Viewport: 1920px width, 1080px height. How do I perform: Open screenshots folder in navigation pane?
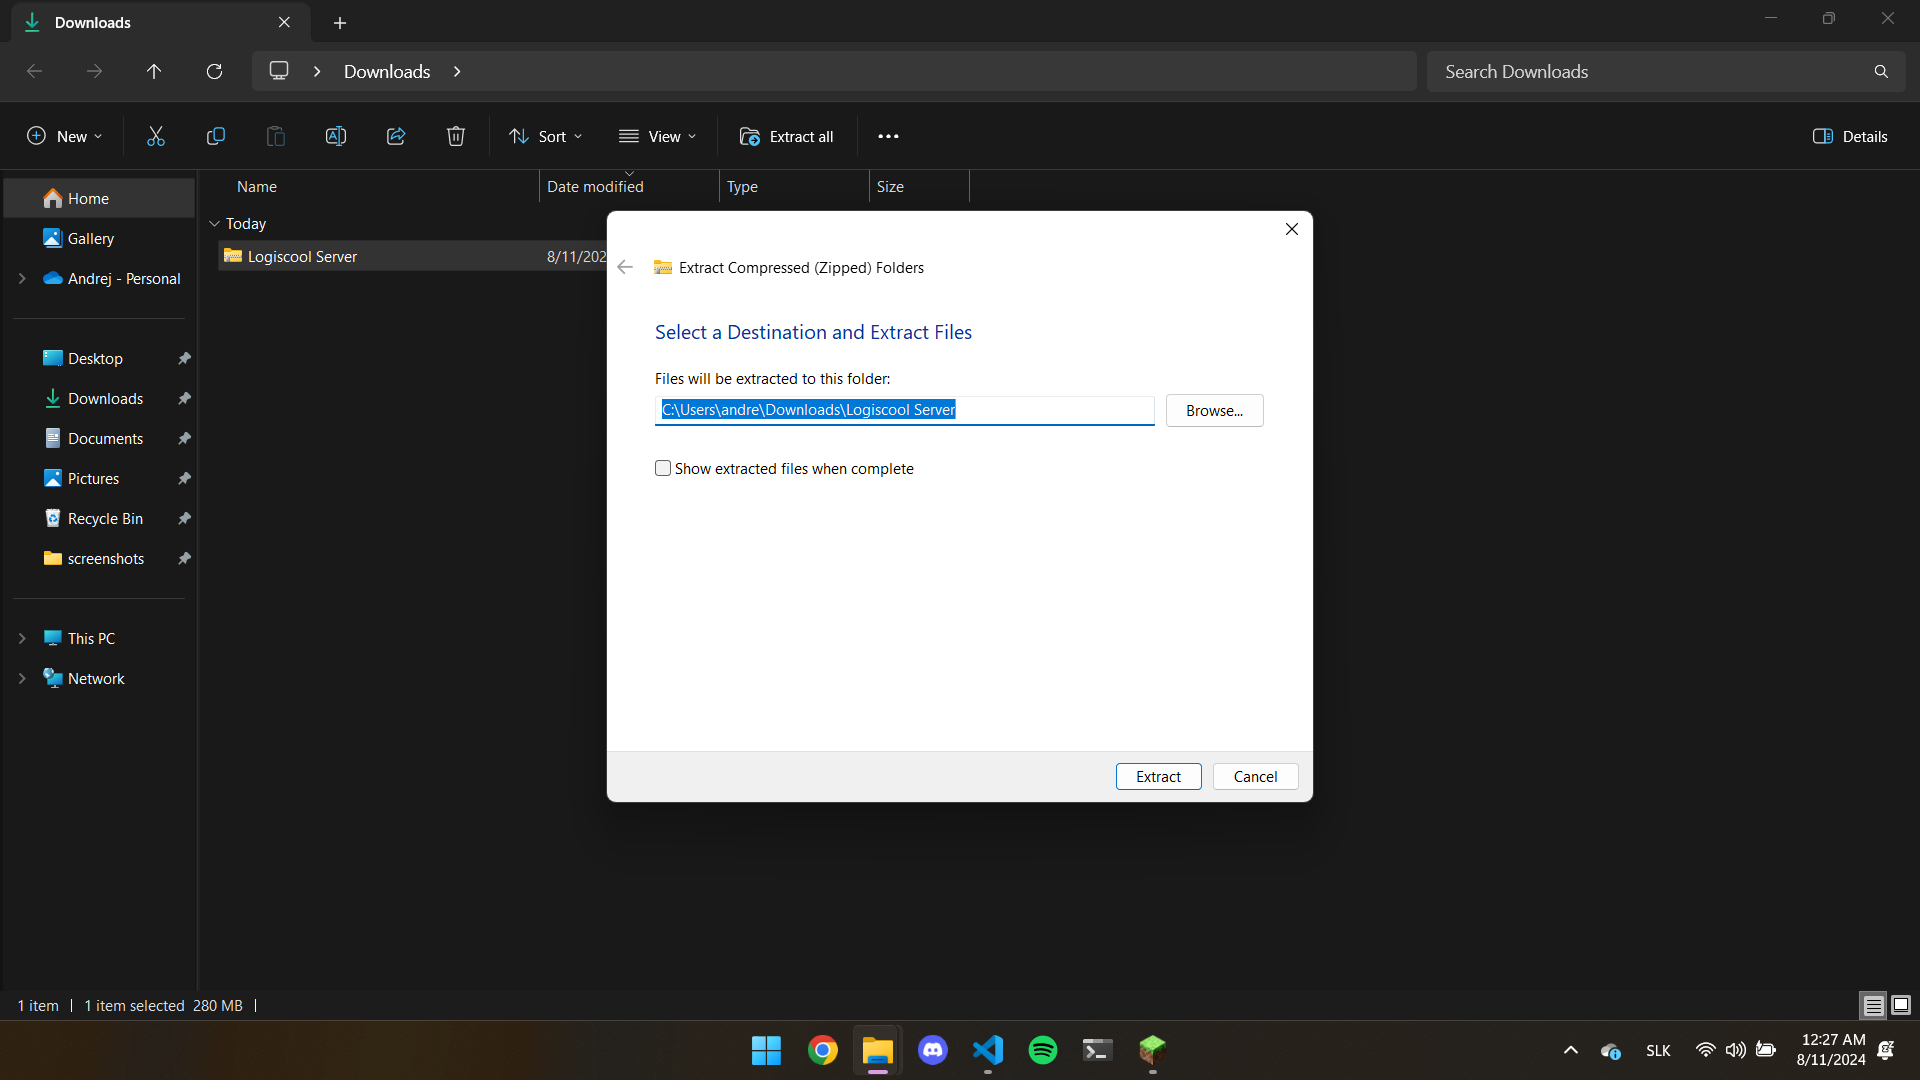point(99,559)
